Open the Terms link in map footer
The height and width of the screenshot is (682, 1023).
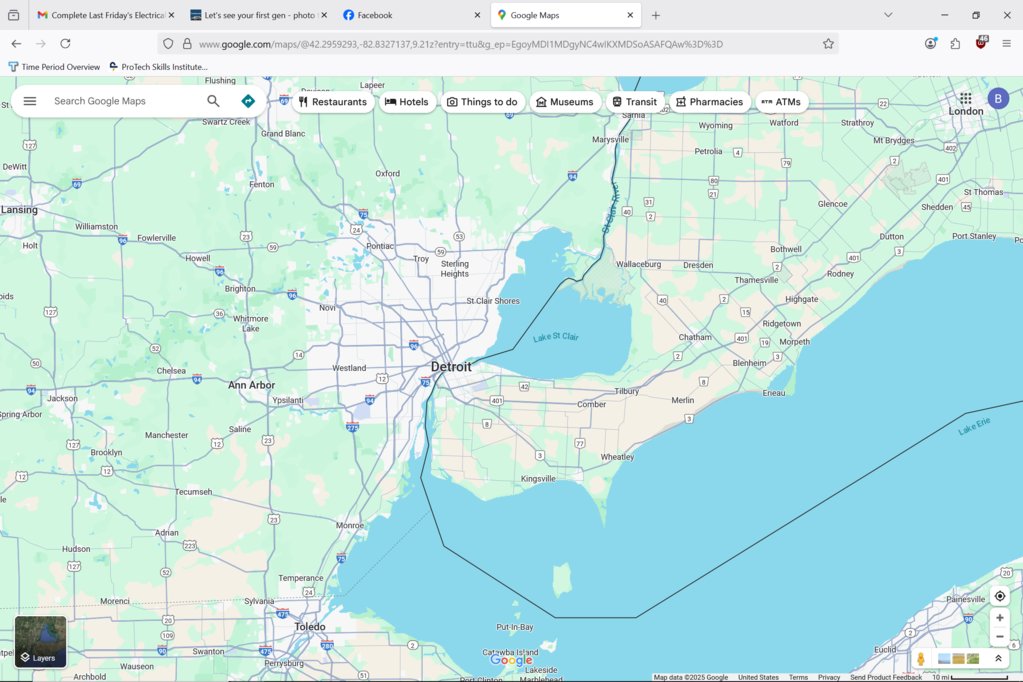pos(798,677)
